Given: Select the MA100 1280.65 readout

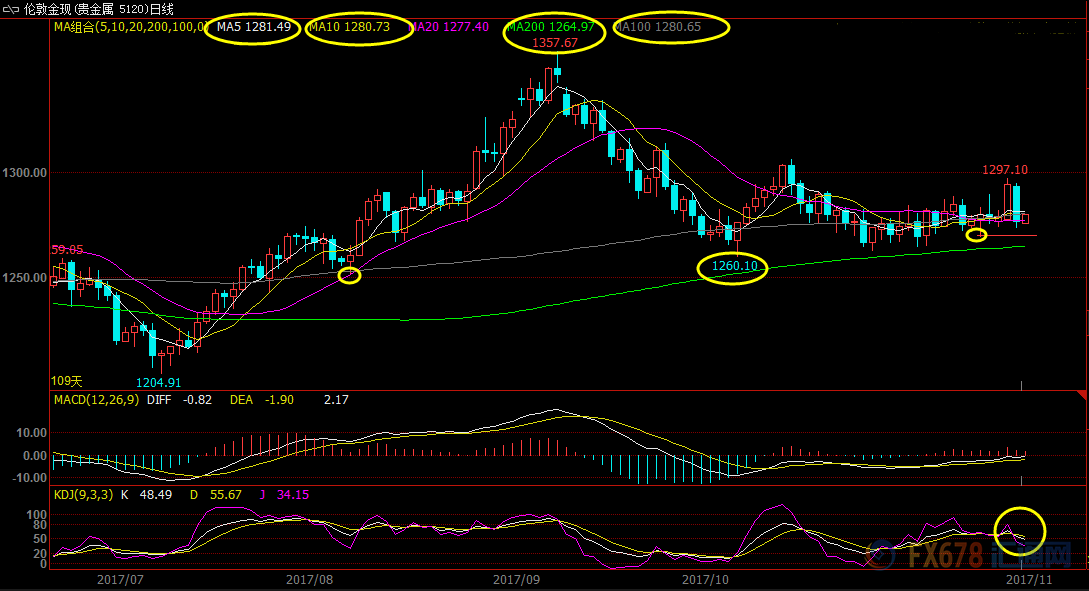Looking at the screenshot, I should click(x=658, y=27).
